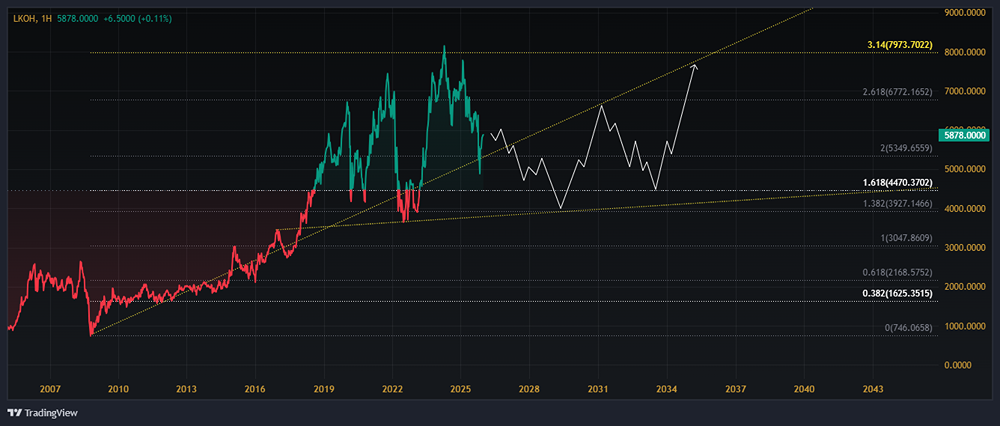Click the 7000.0000 price axis label

pyautogui.click(x=964, y=91)
